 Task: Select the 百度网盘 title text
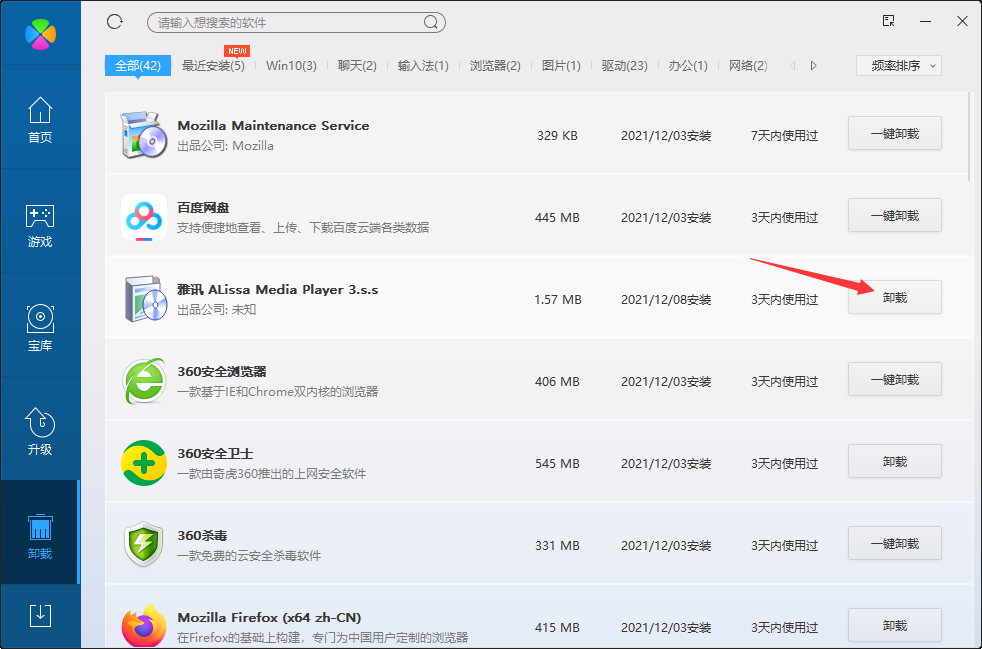203,207
